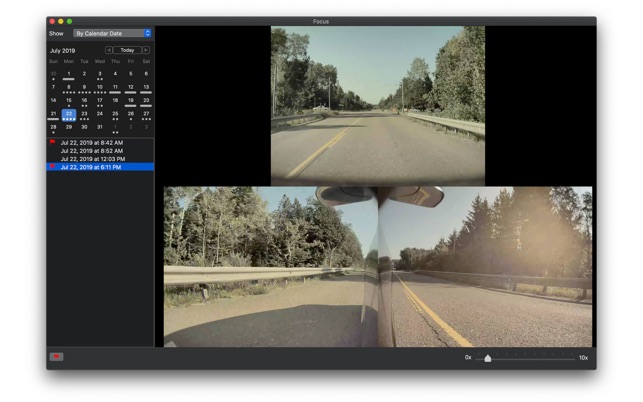Screen dimensions: 643x402
Task: Toggle the flag button in bottom bar
Action: click(x=54, y=356)
